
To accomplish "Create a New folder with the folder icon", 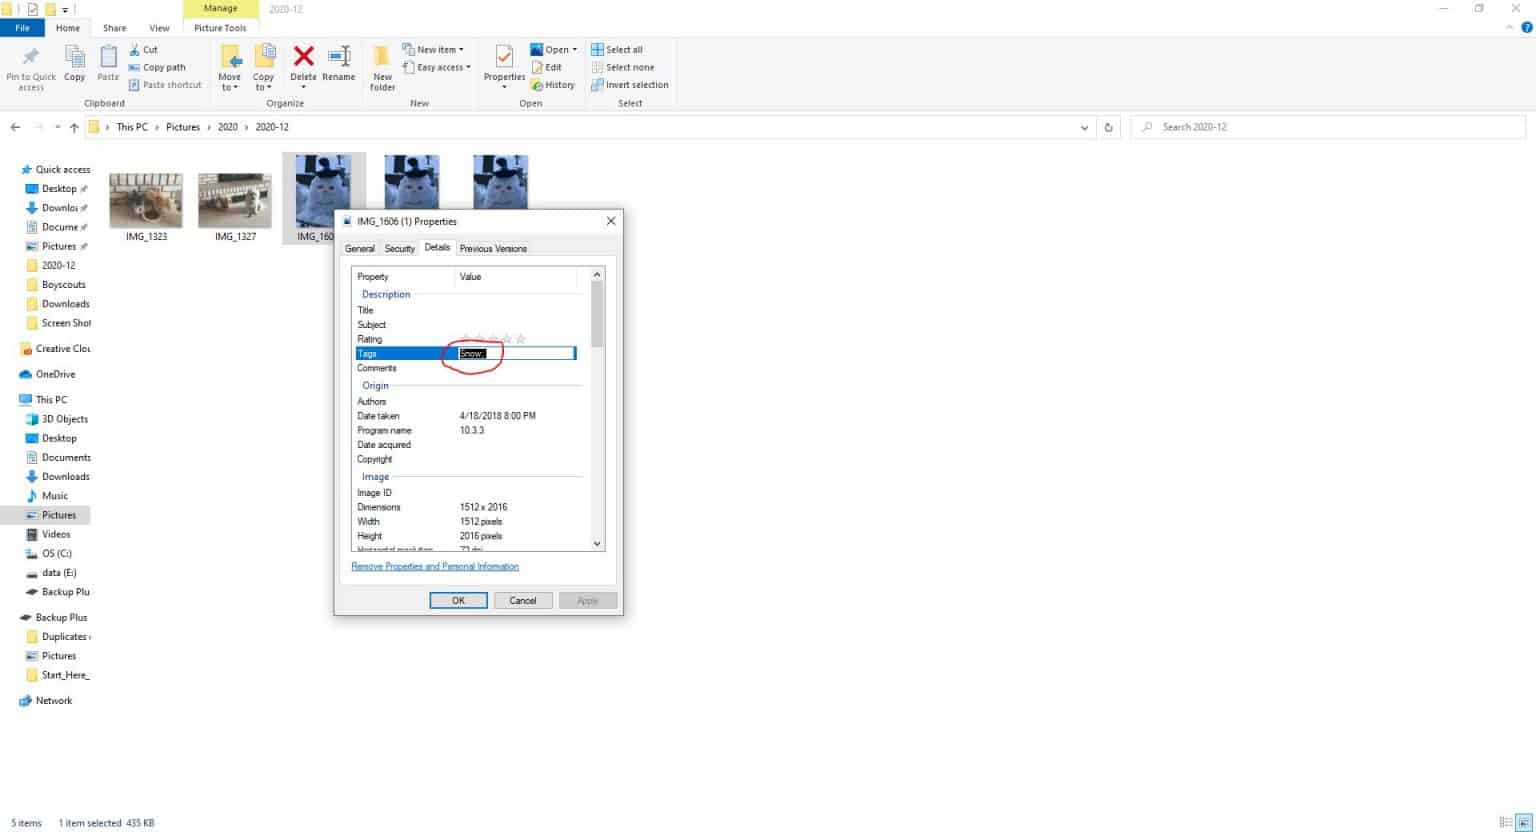I will pyautogui.click(x=381, y=64).
